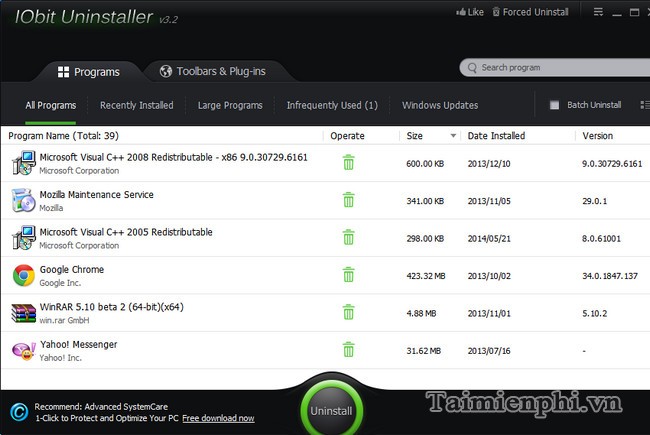
Task: Switch to Infrequently Used (1)
Action: (x=332, y=105)
